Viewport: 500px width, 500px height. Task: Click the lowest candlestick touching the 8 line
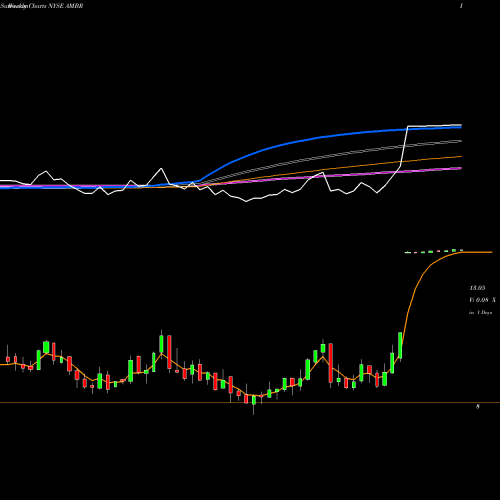pyautogui.click(x=254, y=400)
